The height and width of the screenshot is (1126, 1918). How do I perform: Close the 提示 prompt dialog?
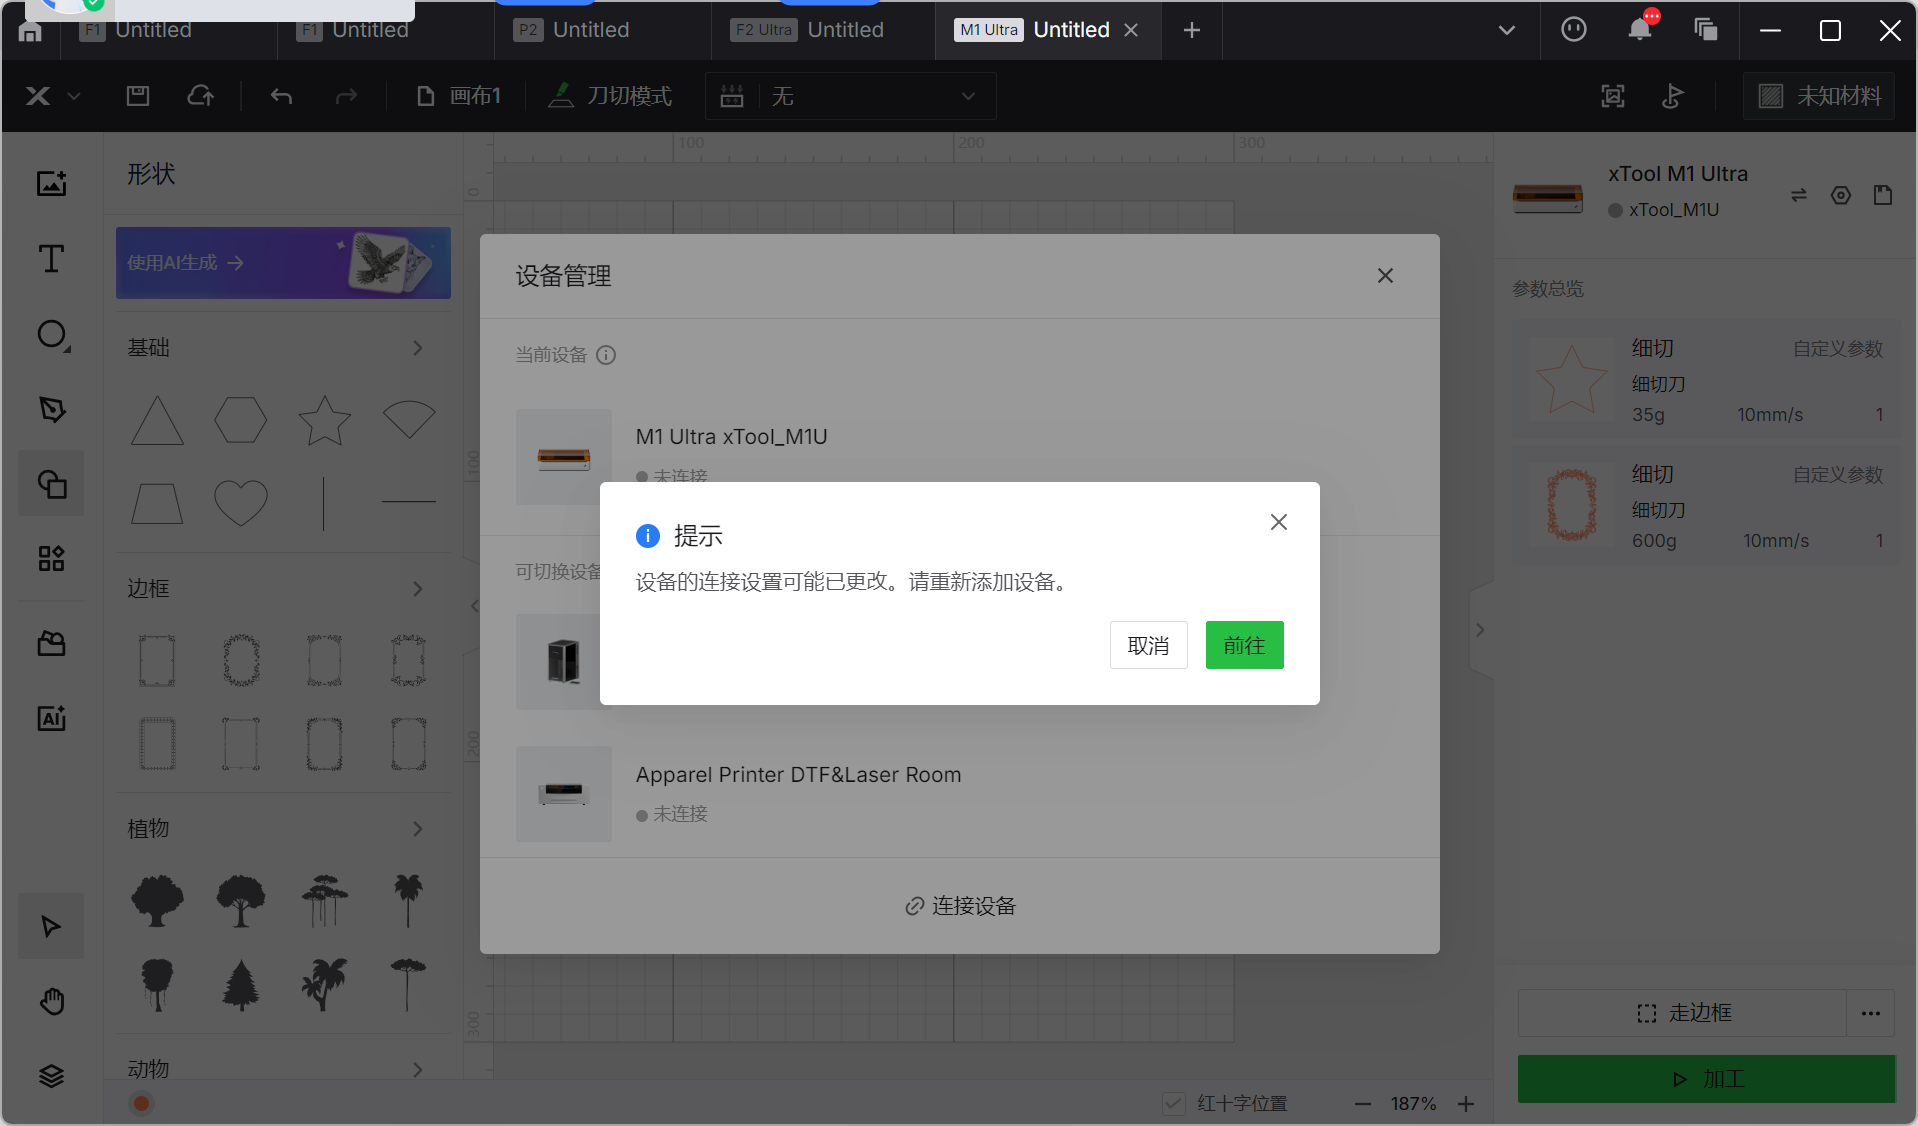(x=1278, y=522)
